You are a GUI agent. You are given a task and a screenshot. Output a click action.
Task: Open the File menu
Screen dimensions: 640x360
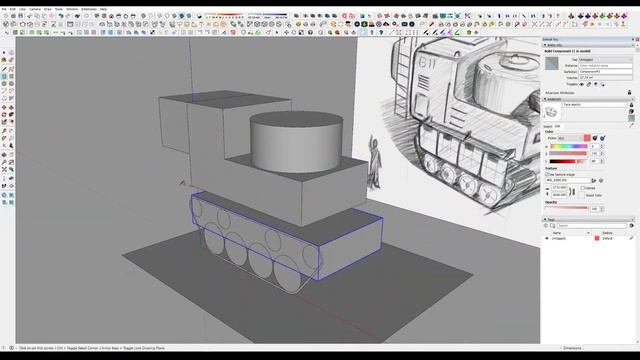click(4, 9)
